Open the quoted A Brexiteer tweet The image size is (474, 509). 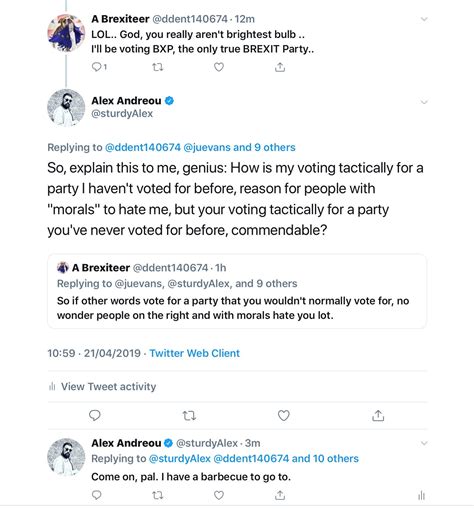coord(237,292)
